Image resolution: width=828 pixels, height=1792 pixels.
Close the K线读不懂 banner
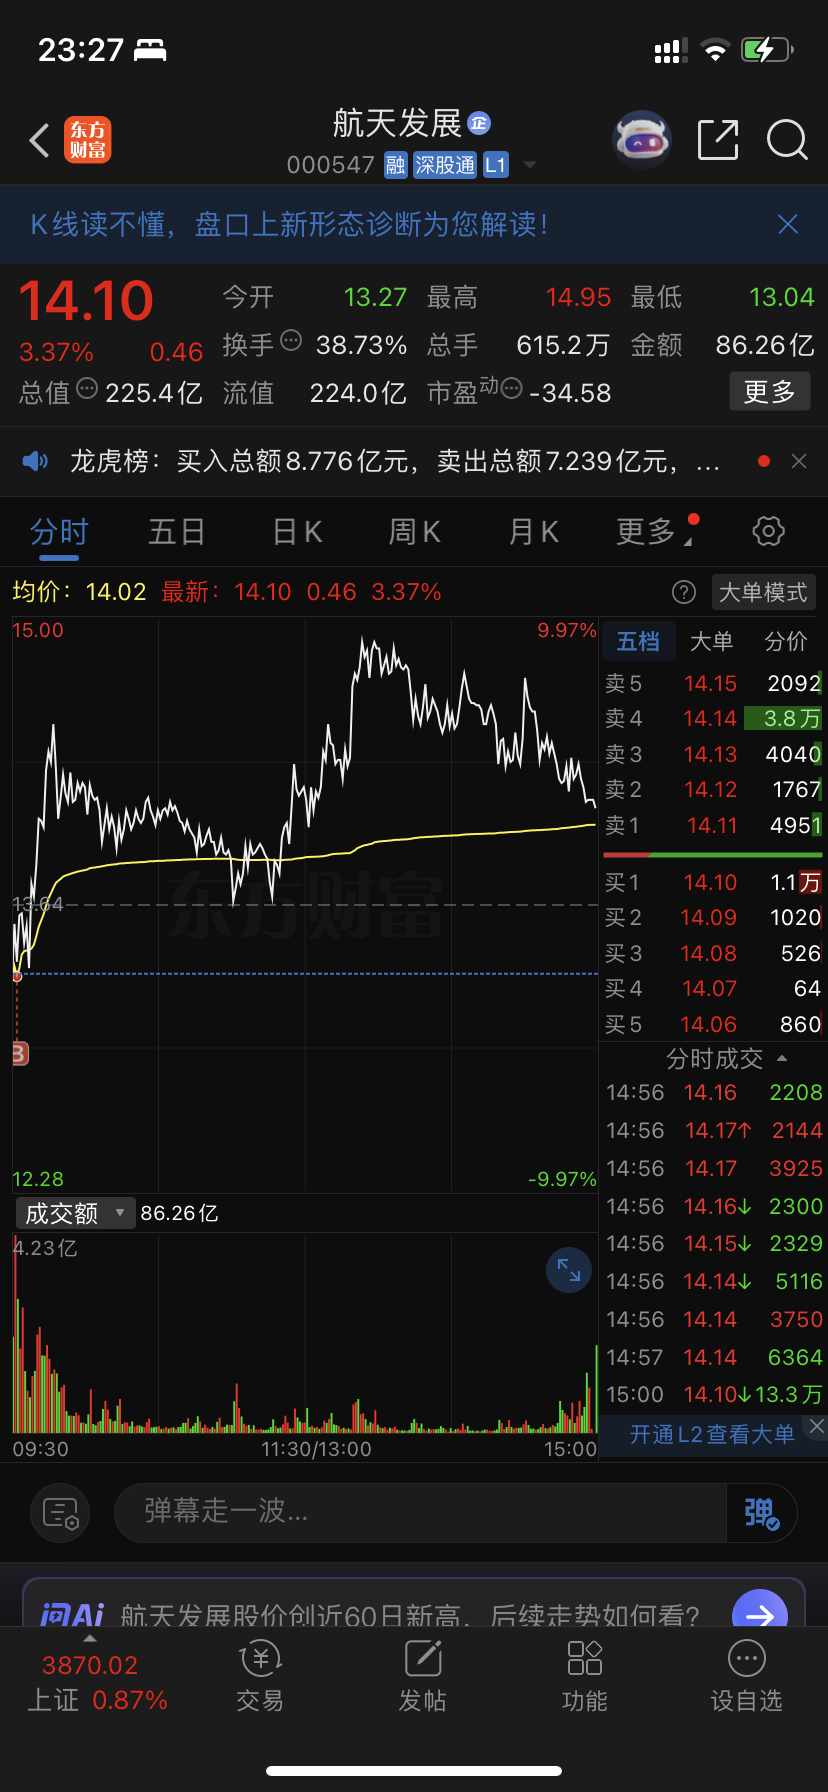788,224
